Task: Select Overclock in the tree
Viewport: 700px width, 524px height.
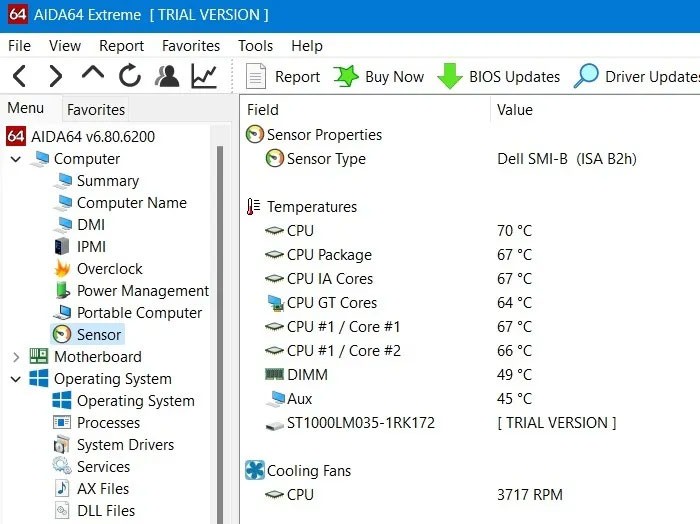Action: [x=109, y=269]
